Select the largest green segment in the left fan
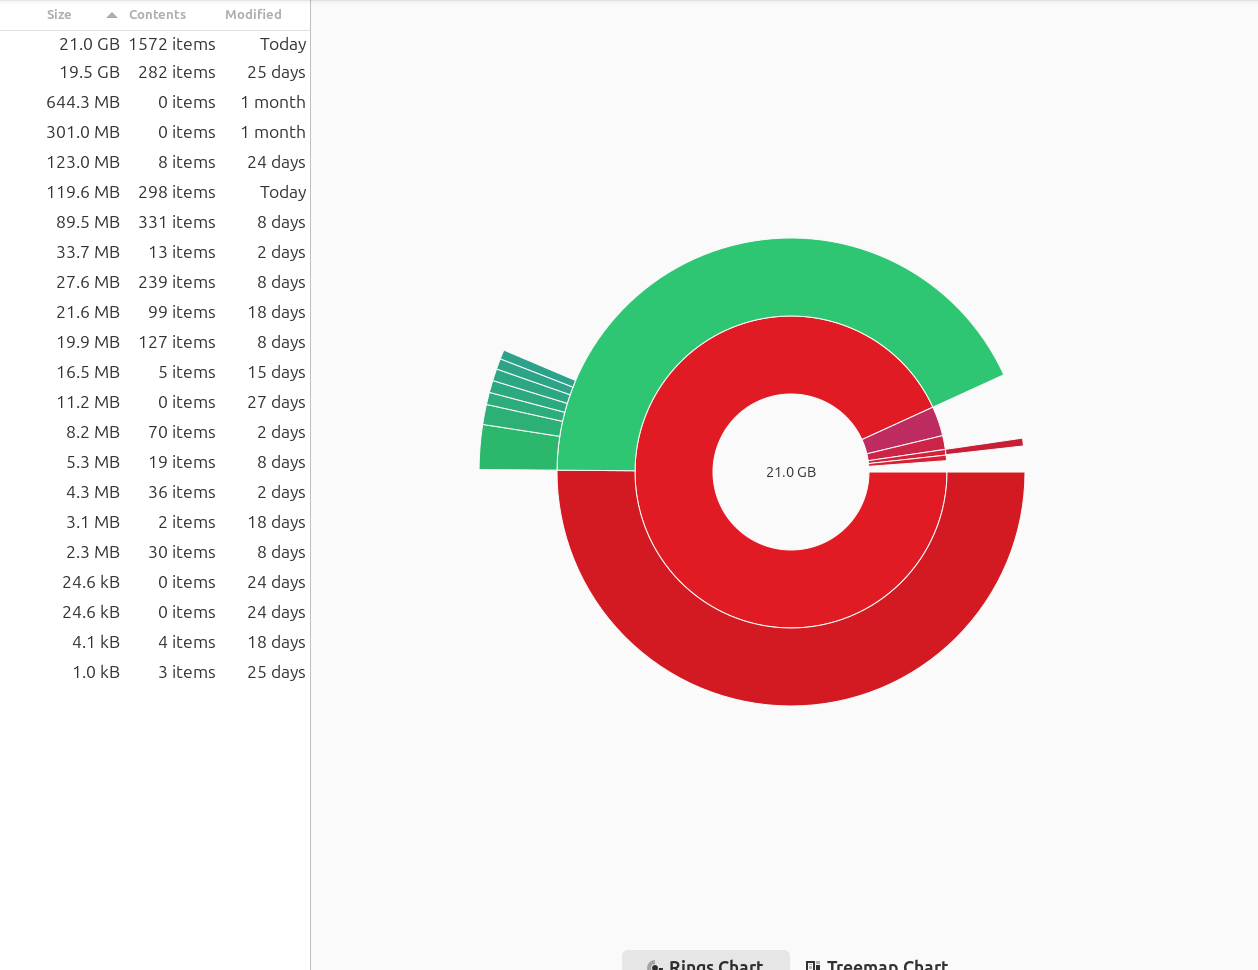This screenshot has width=1258, height=970. [520, 450]
